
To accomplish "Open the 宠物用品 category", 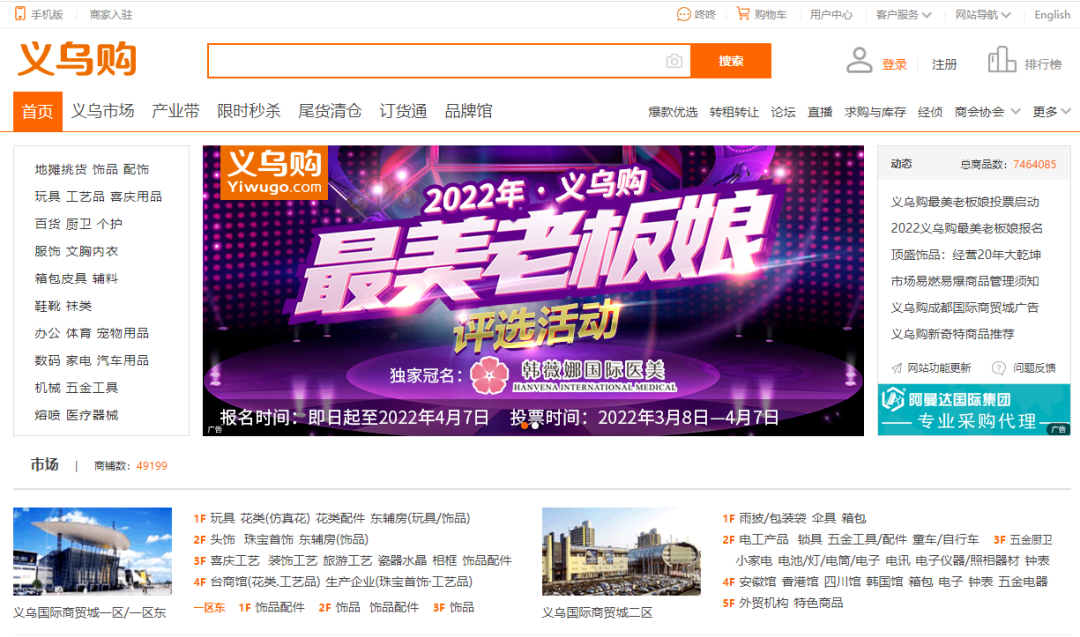I will (123, 333).
